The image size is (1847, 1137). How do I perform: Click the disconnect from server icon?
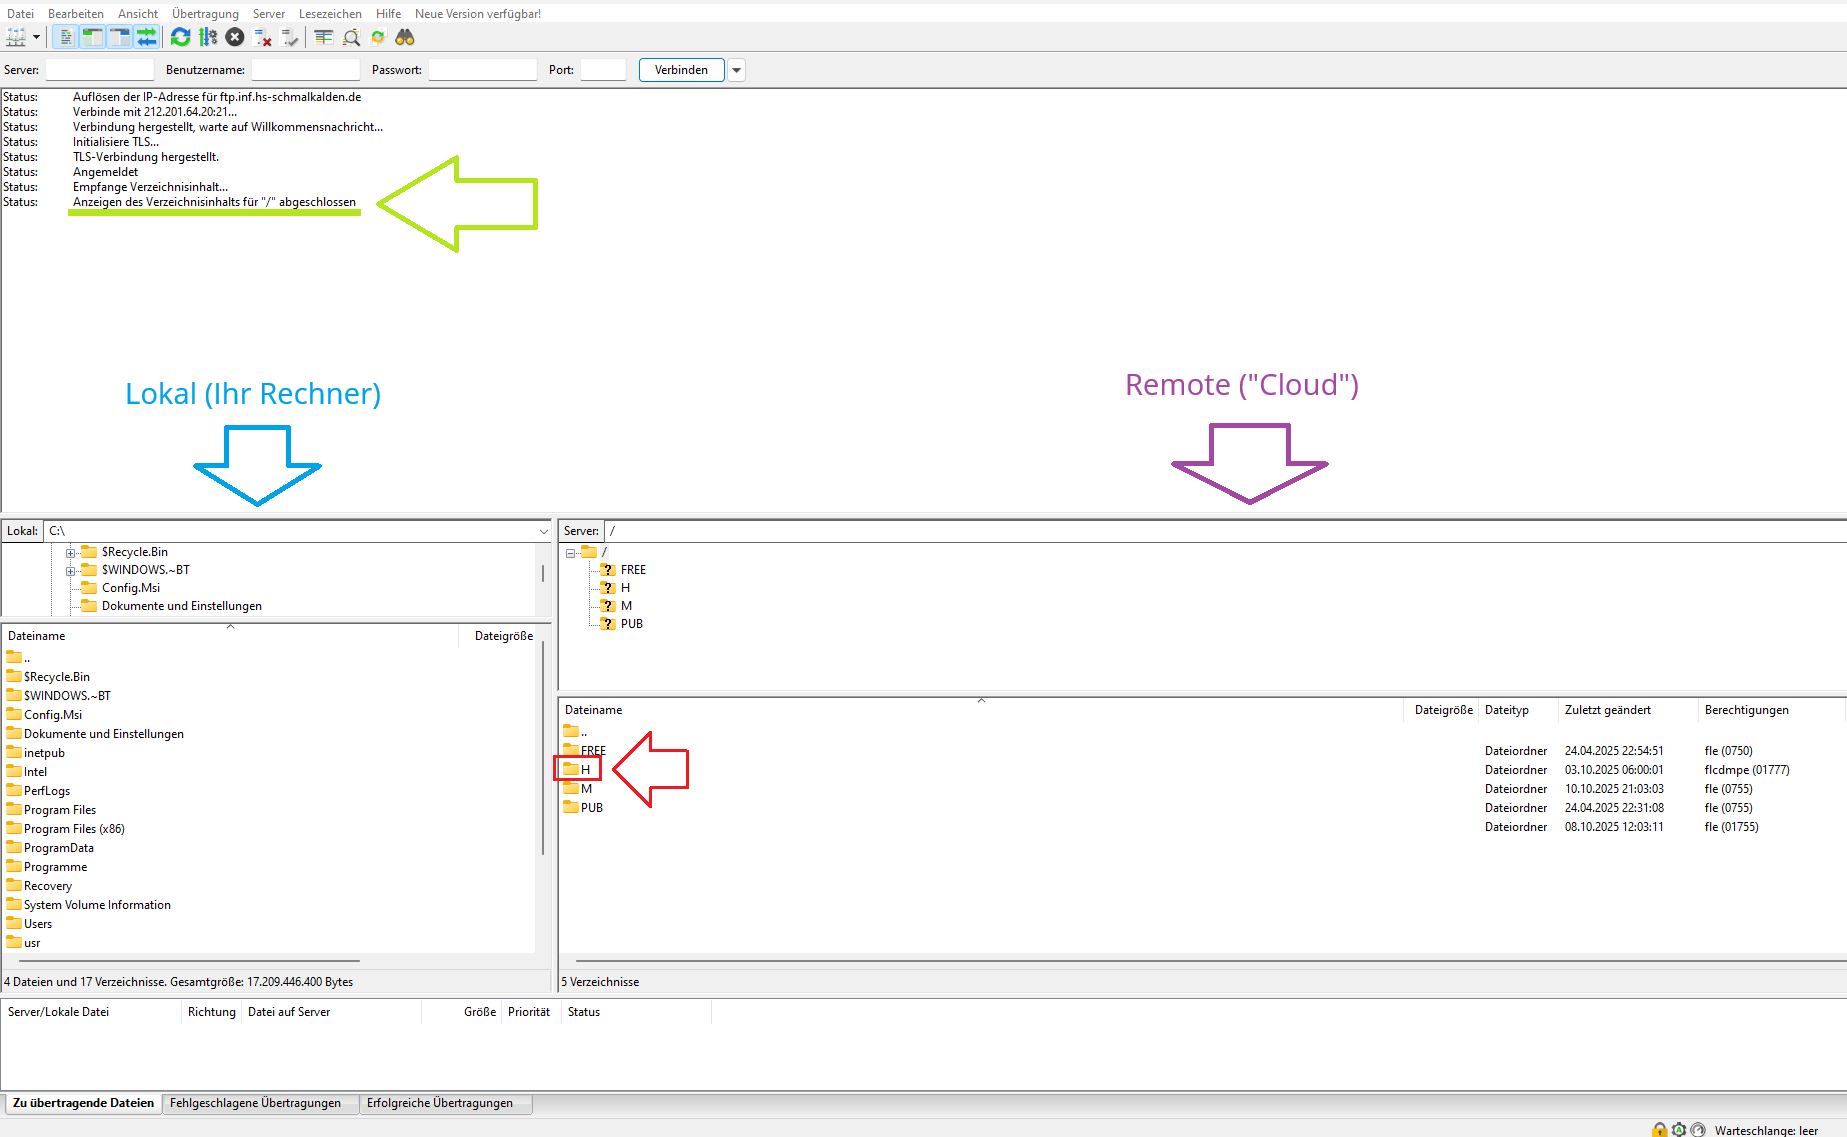(263, 37)
